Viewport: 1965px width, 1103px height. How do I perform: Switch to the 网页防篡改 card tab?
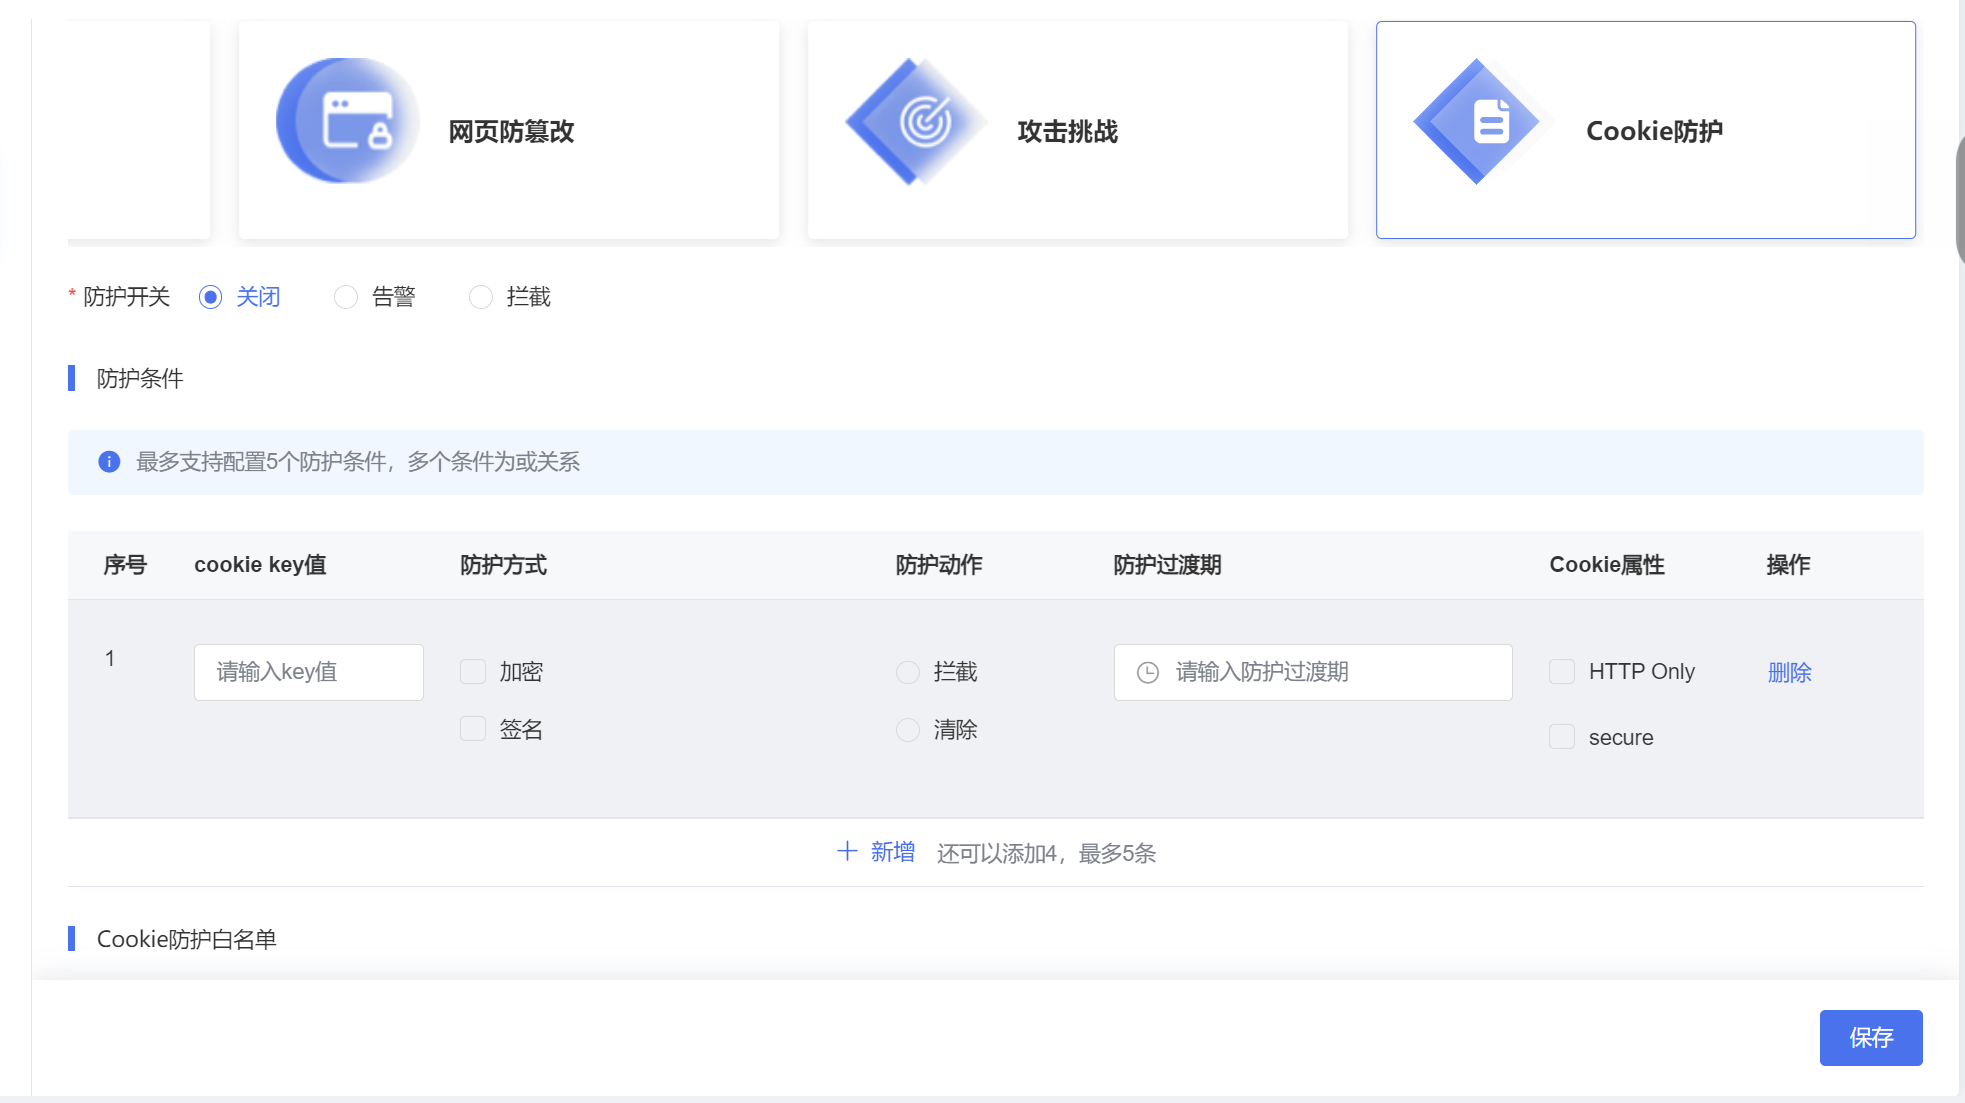(x=509, y=130)
